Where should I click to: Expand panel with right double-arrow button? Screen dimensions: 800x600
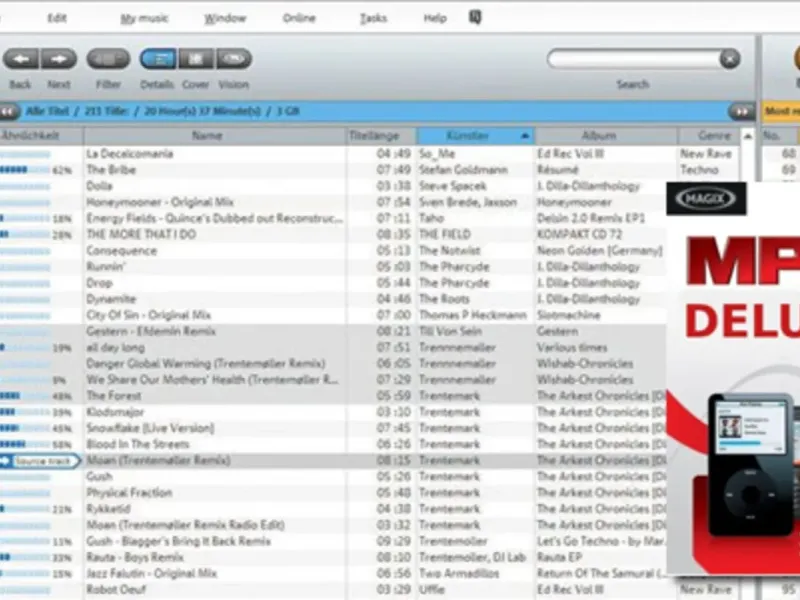point(742,111)
